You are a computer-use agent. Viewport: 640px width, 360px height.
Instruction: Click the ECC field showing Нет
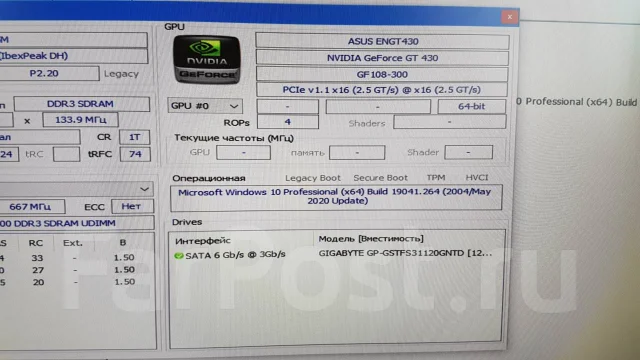tap(131, 206)
